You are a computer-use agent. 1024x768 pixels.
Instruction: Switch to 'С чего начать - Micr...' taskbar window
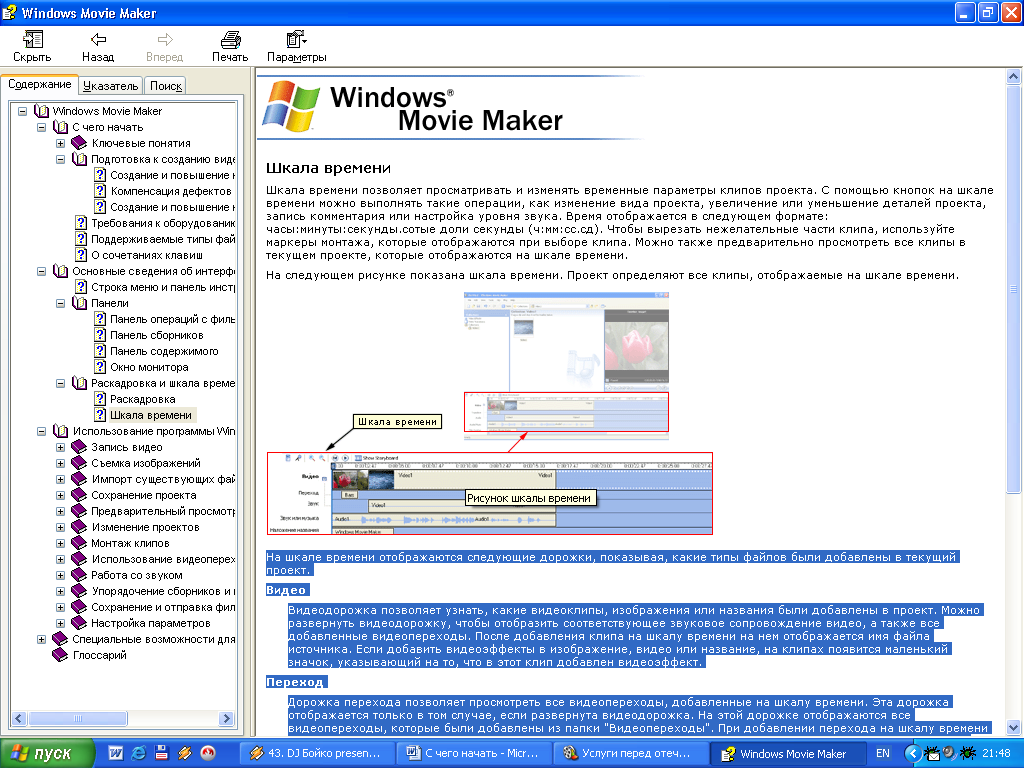pyautogui.click(x=475, y=753)
